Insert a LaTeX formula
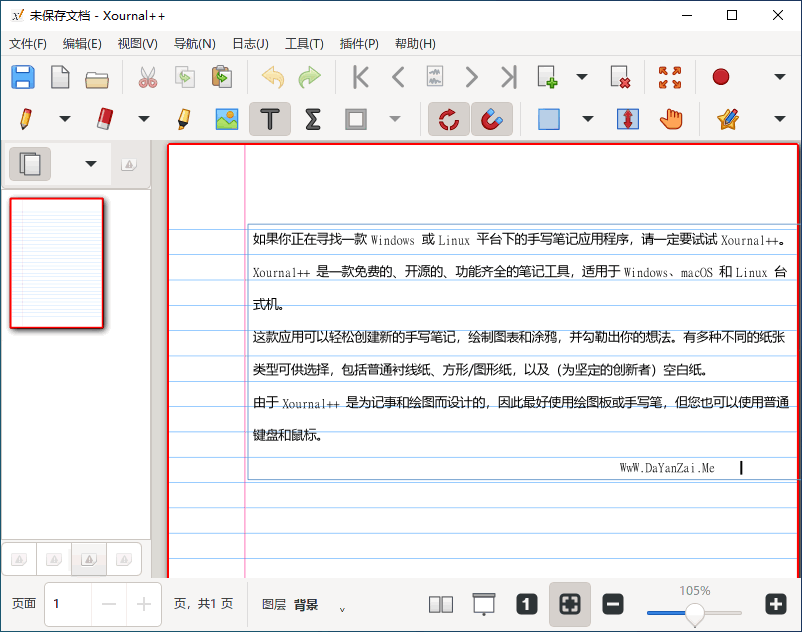Screen dimensions: 802x632 (313, 119)
